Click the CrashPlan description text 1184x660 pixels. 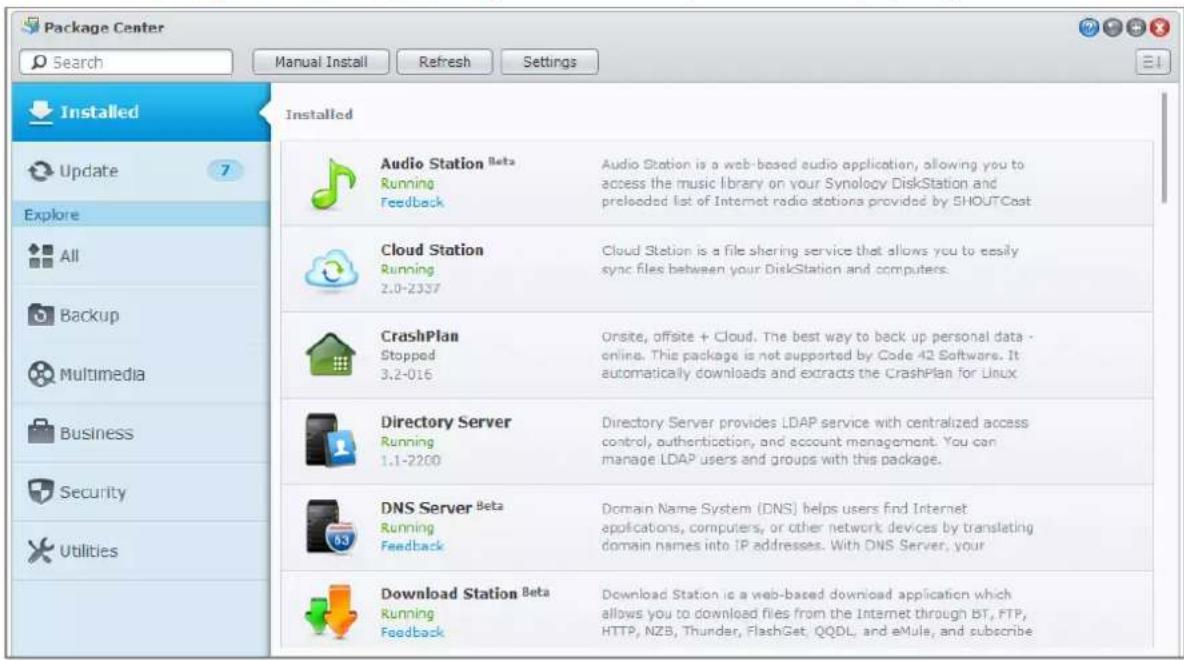click(x=817, y=355)
